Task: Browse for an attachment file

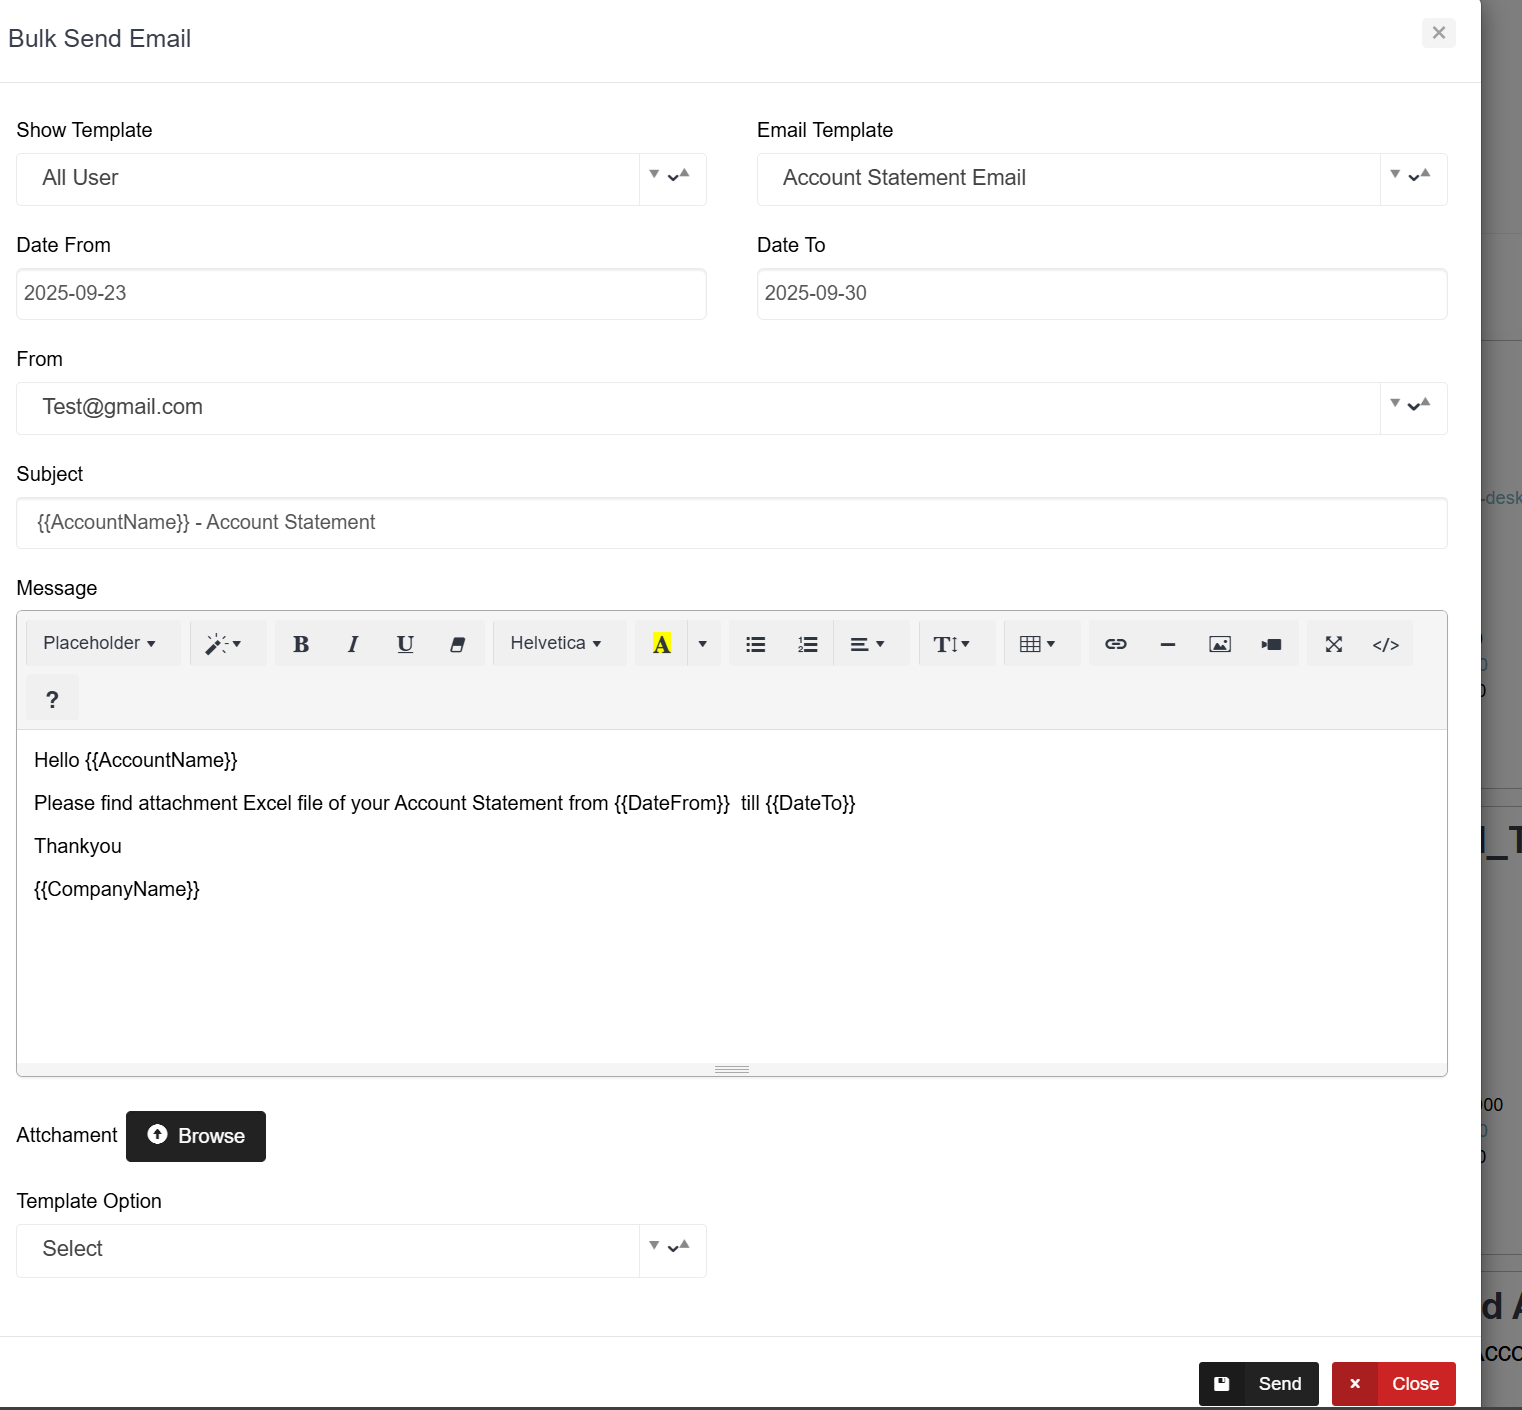Action: click(x=196, y=1136)
